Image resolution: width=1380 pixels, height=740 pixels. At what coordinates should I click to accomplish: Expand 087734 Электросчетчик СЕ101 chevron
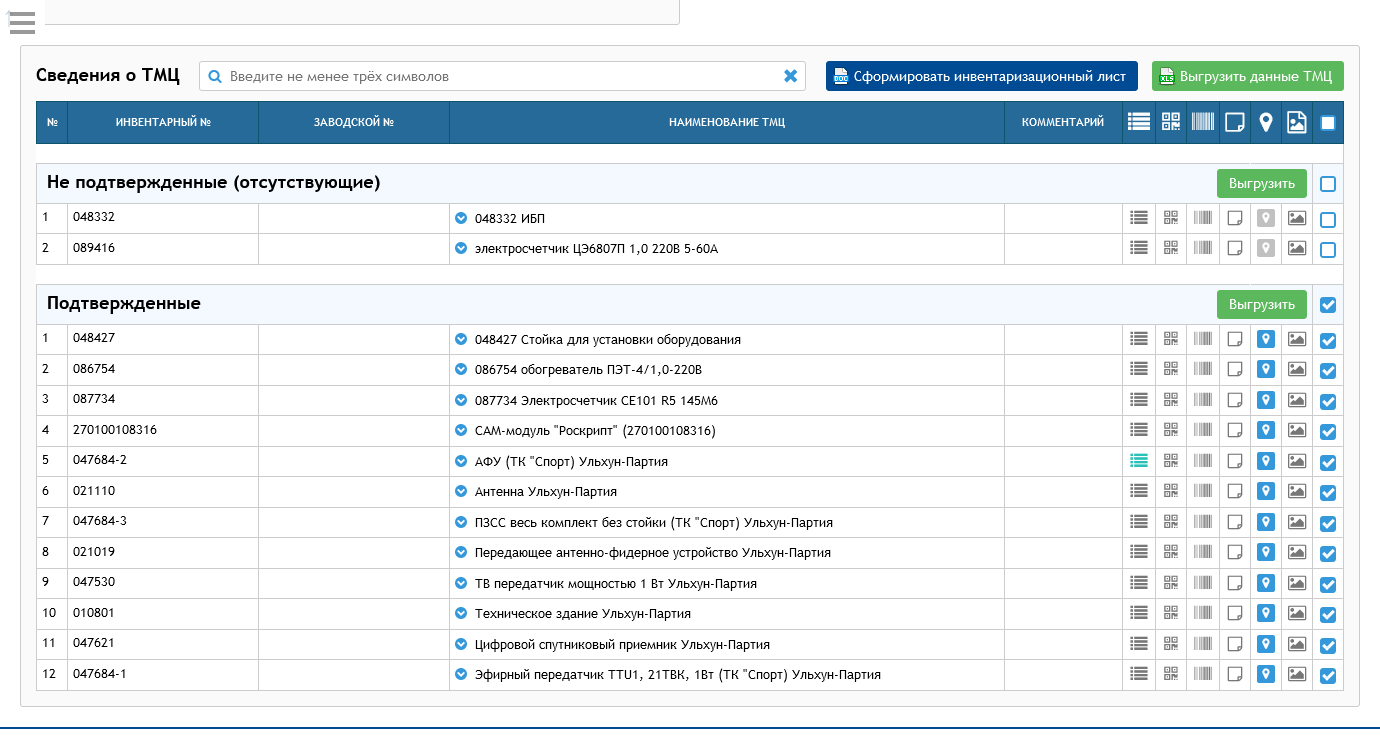tap(461, 400)
